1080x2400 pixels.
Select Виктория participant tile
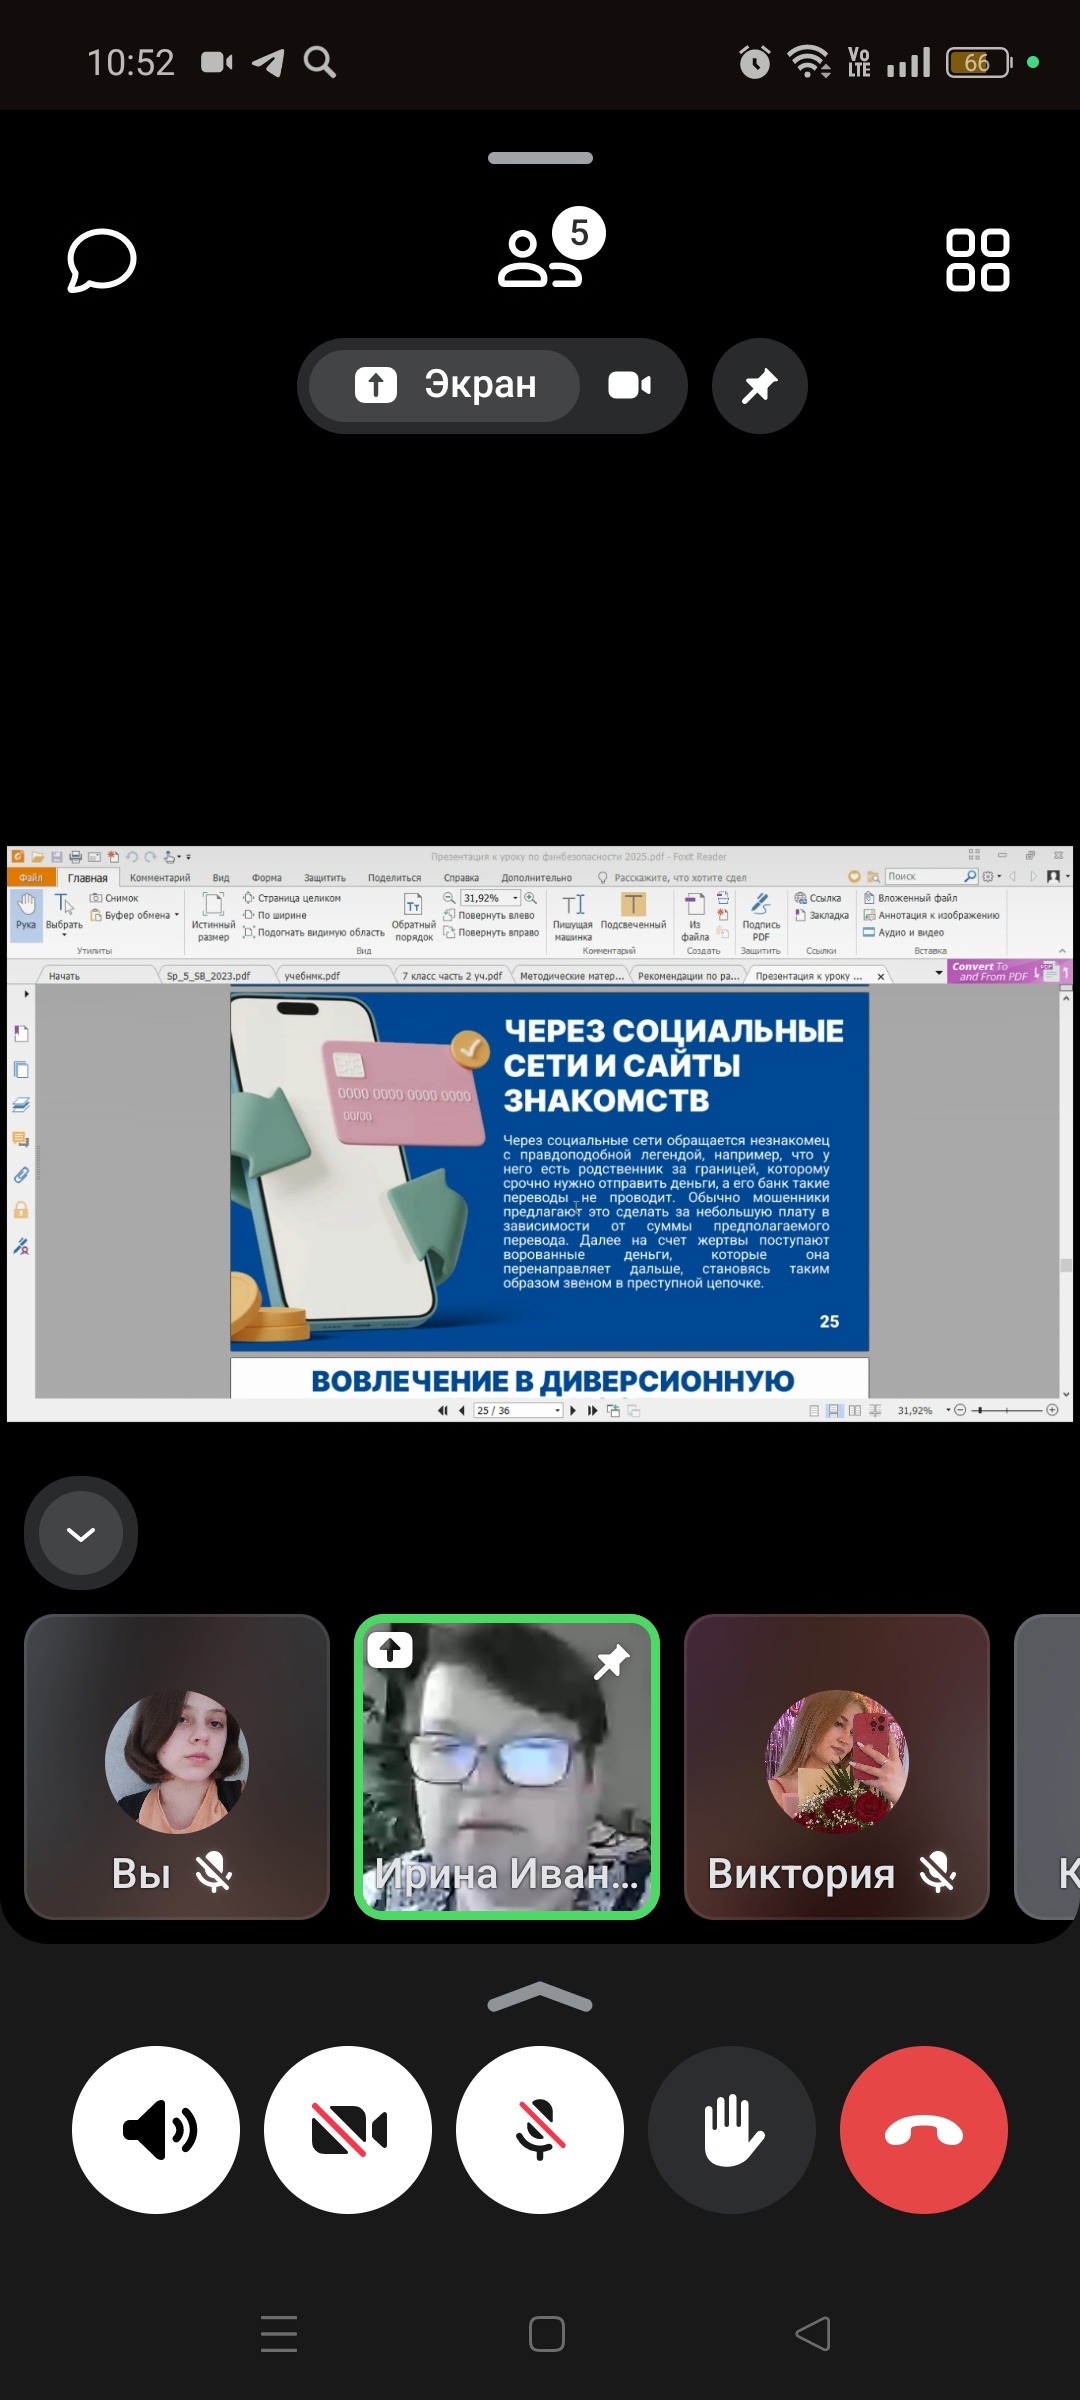tap(837, 1767)
